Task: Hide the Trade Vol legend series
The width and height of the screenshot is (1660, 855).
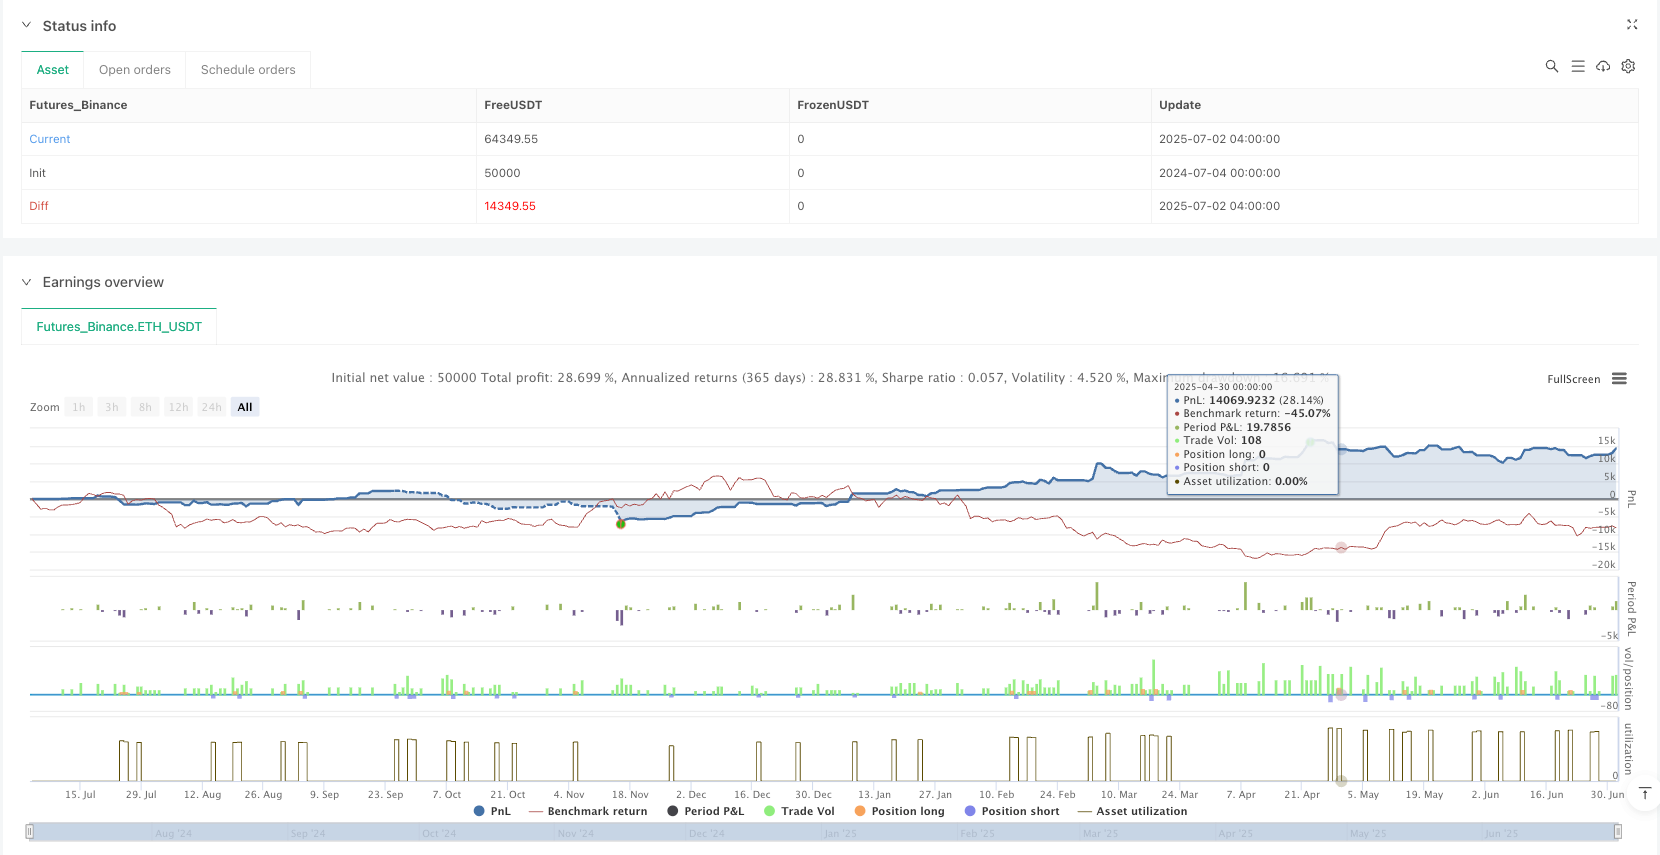Action: point(799,811)
